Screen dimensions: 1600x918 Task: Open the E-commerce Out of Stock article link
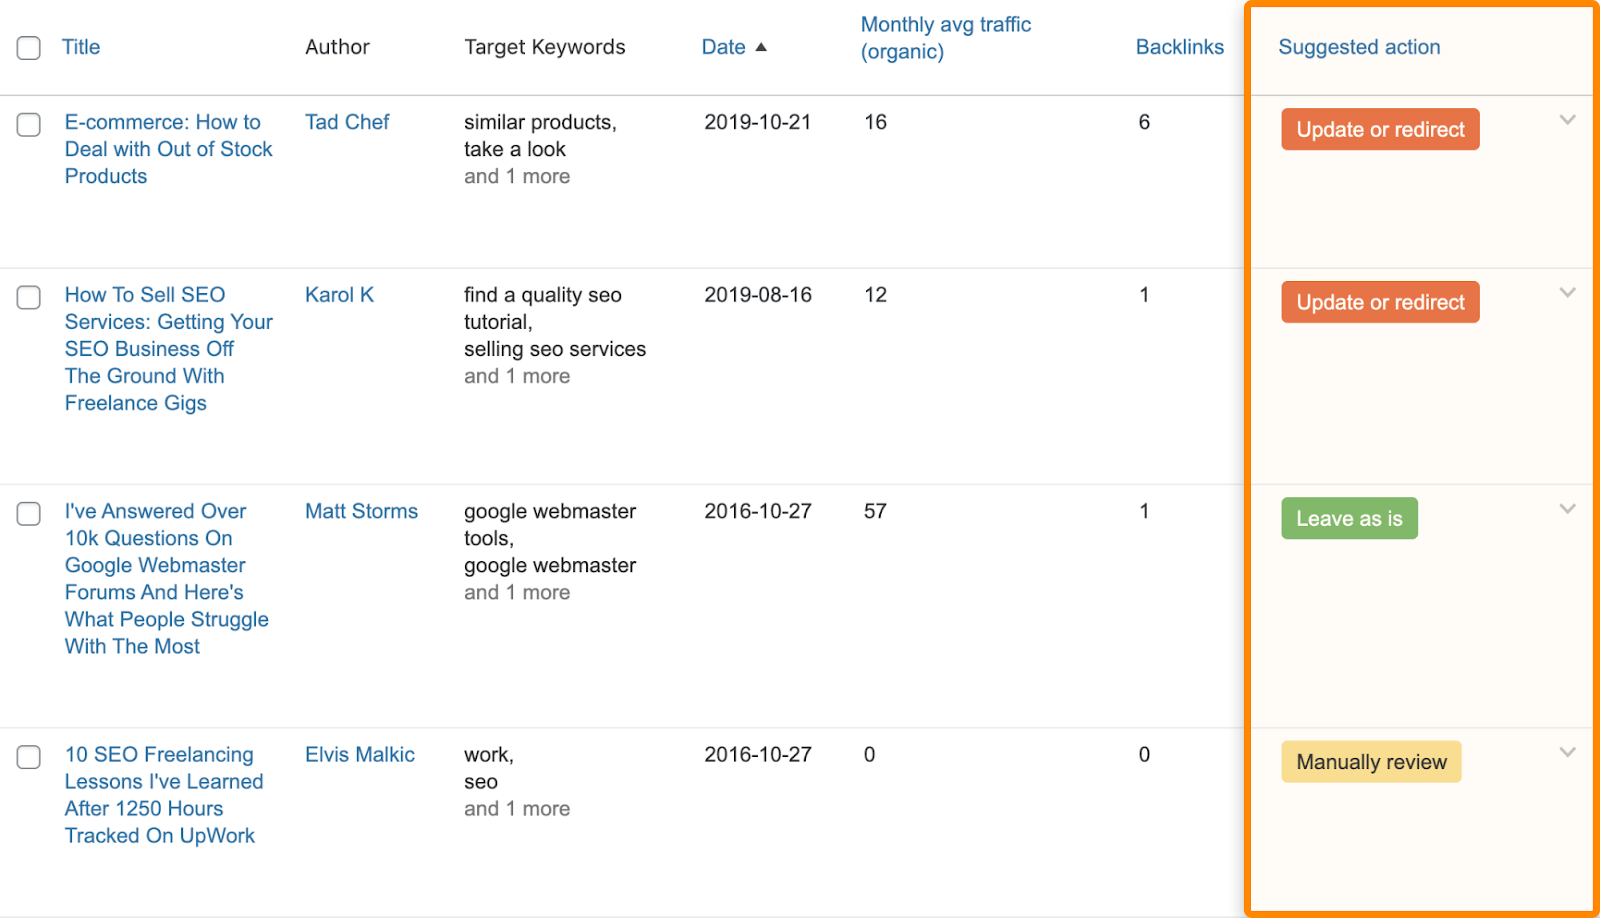click(x=167, y=148)
